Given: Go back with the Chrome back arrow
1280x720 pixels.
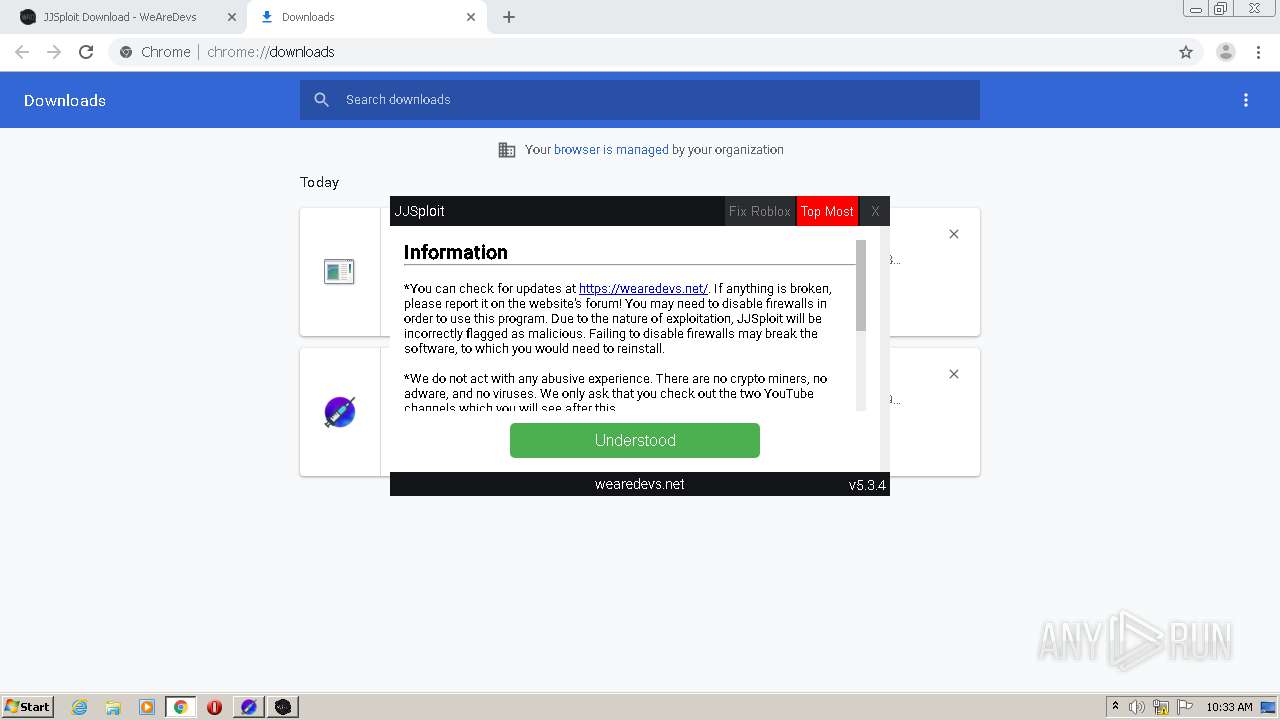Looking at the screenshot, I should pos(22,52).
